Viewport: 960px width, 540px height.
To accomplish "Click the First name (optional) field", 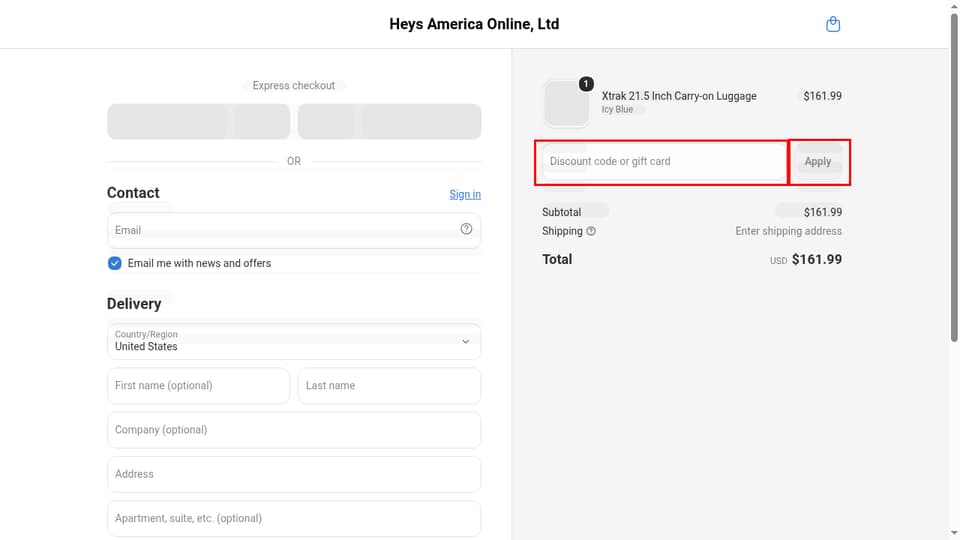I will (198, 386).
